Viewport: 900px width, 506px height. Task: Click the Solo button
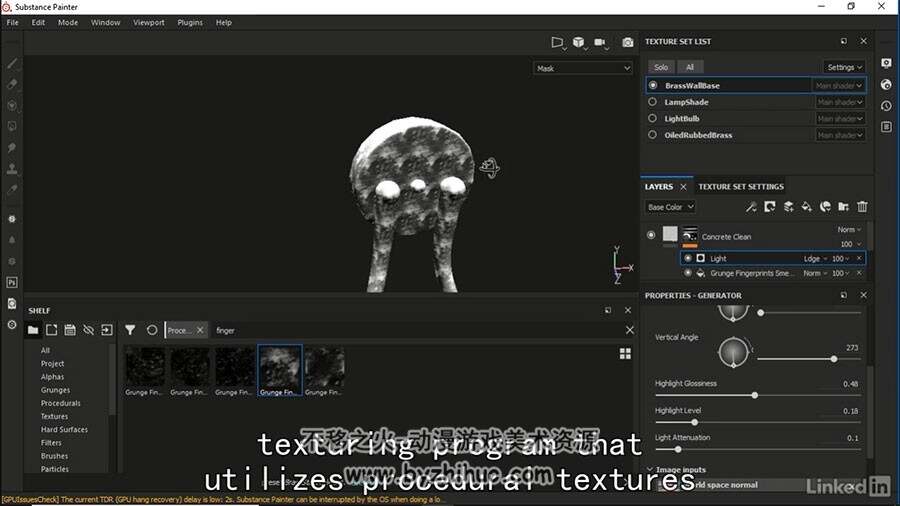(661, 67)
